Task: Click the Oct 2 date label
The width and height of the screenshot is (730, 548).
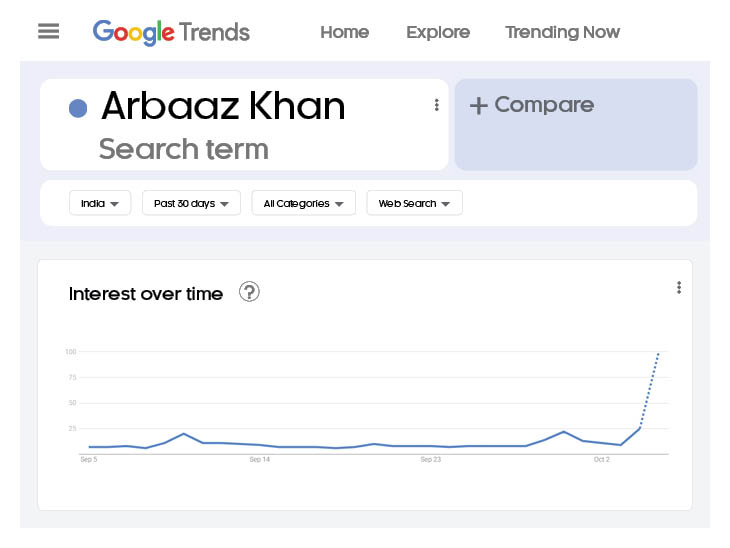Action: pyautogui.click(x=601, y=460)
